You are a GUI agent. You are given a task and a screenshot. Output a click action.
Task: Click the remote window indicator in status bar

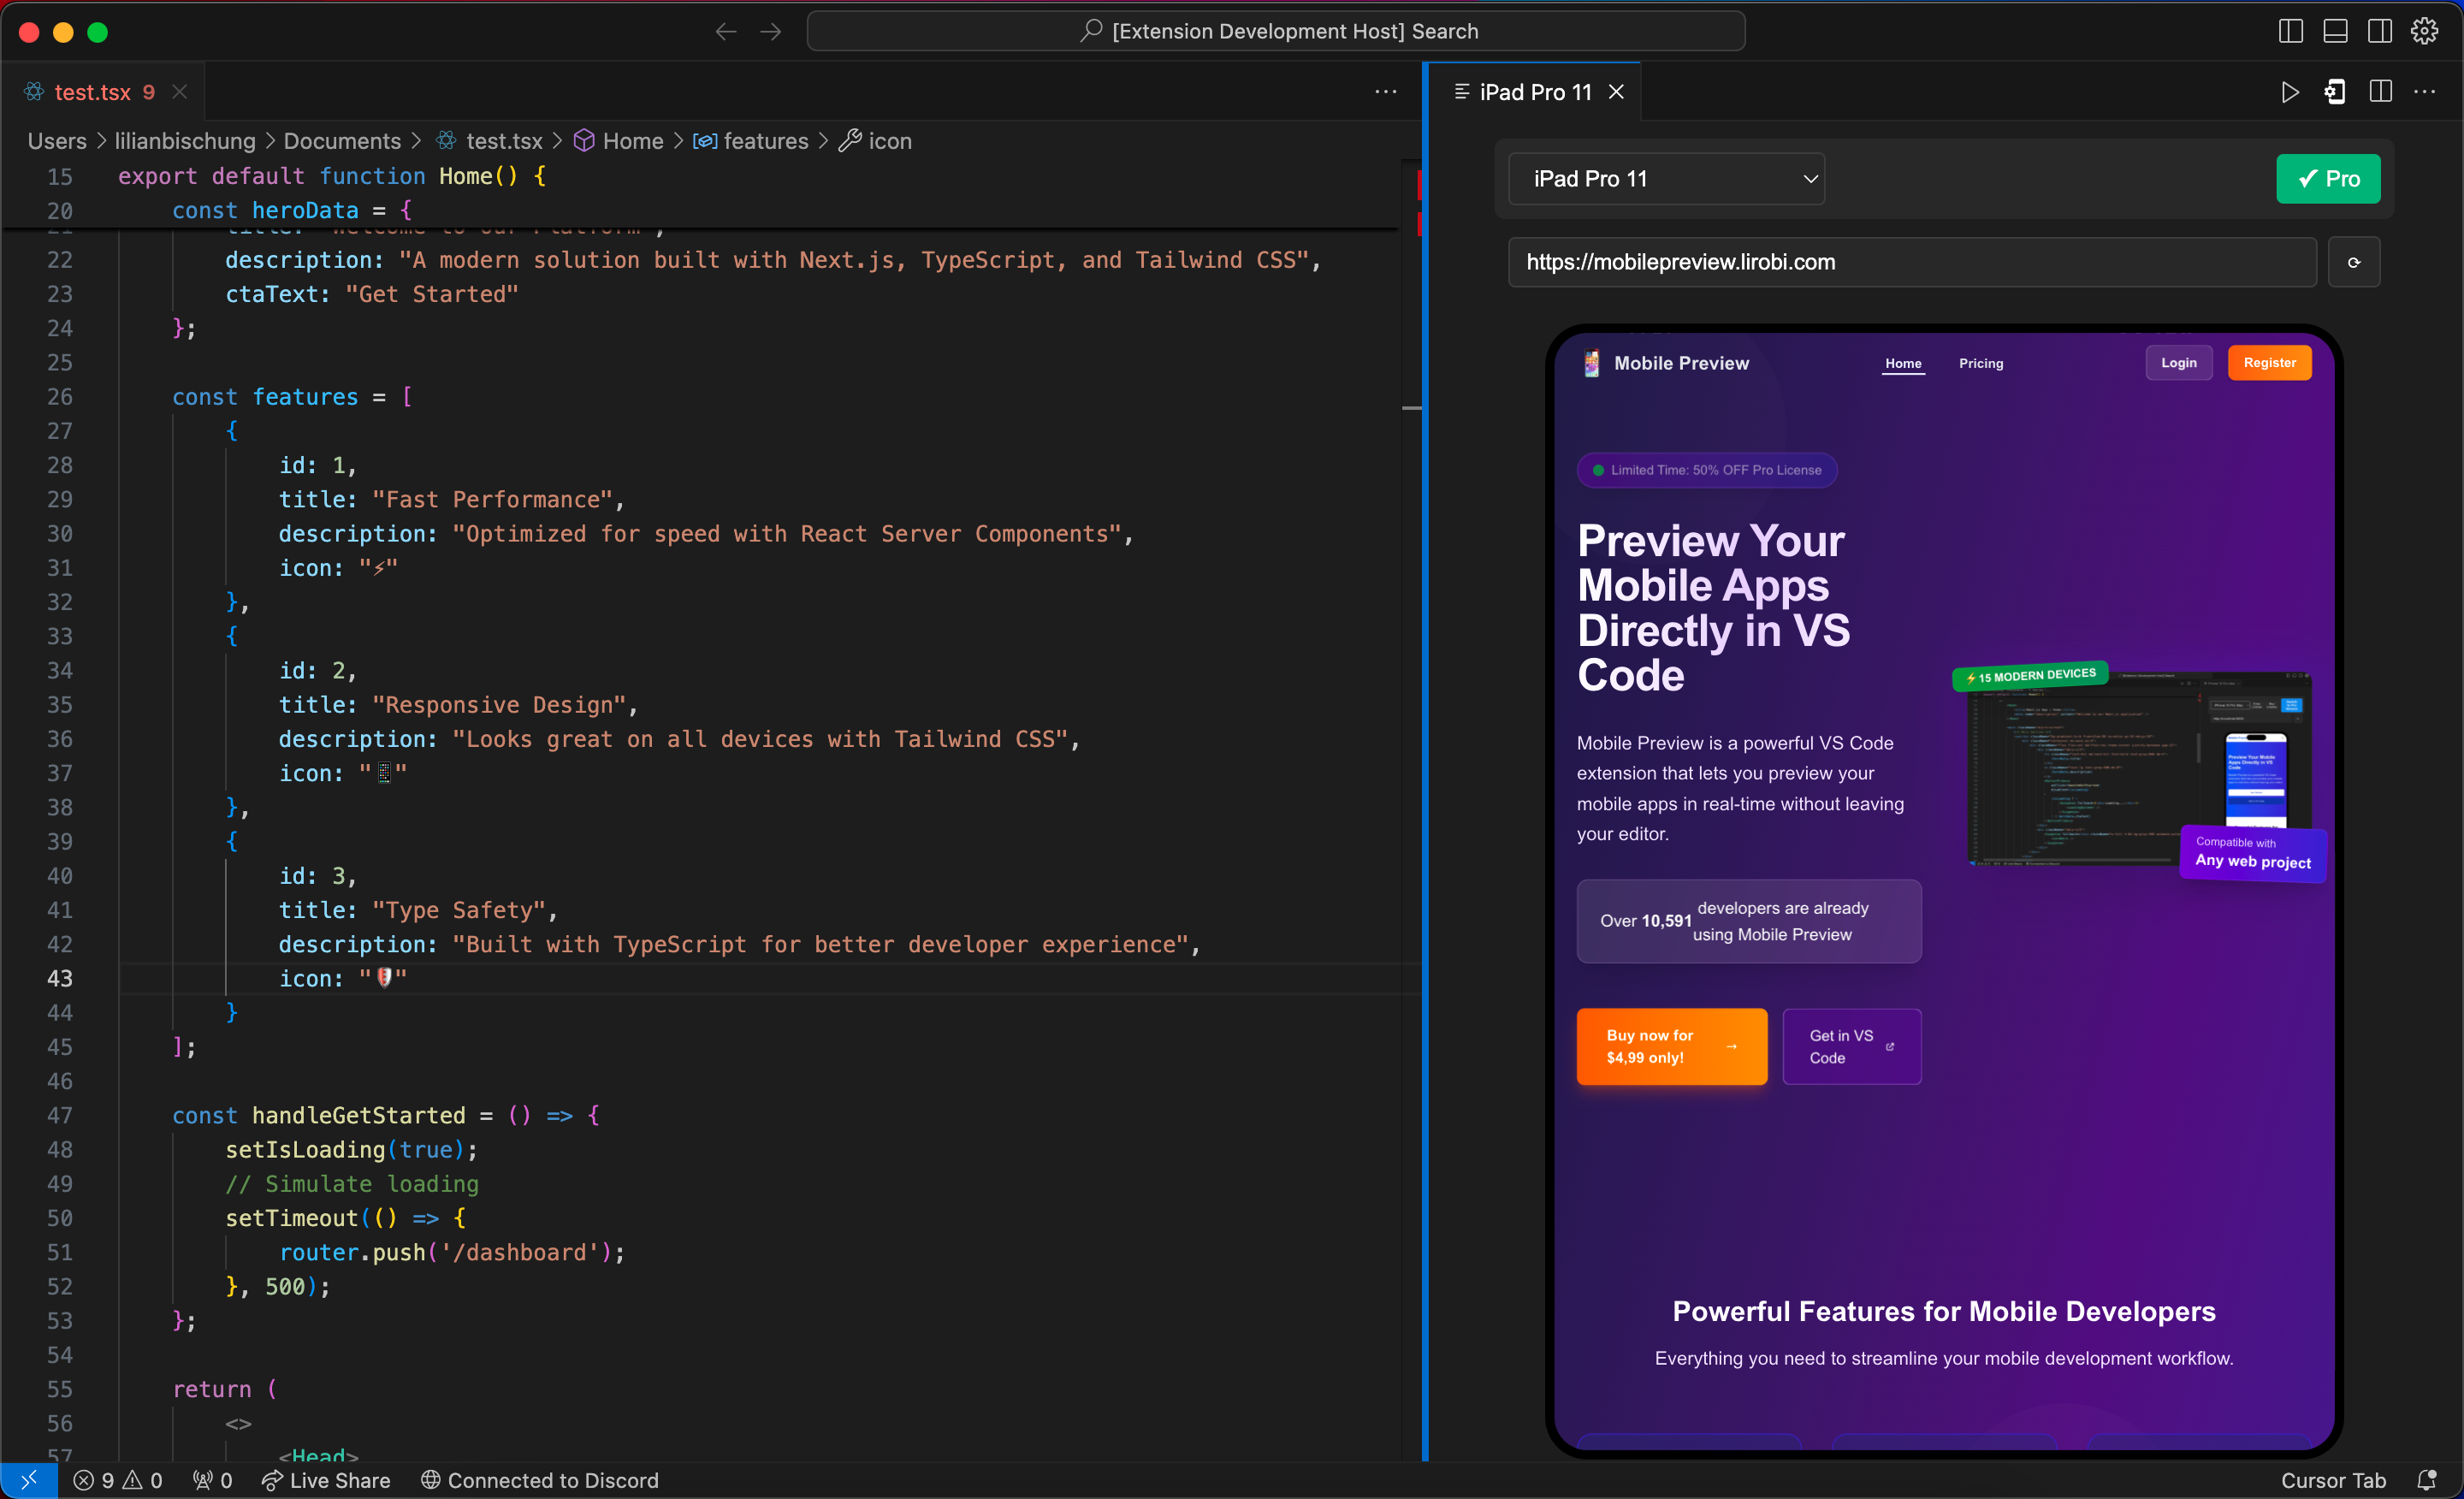(x=28, y=1480)
